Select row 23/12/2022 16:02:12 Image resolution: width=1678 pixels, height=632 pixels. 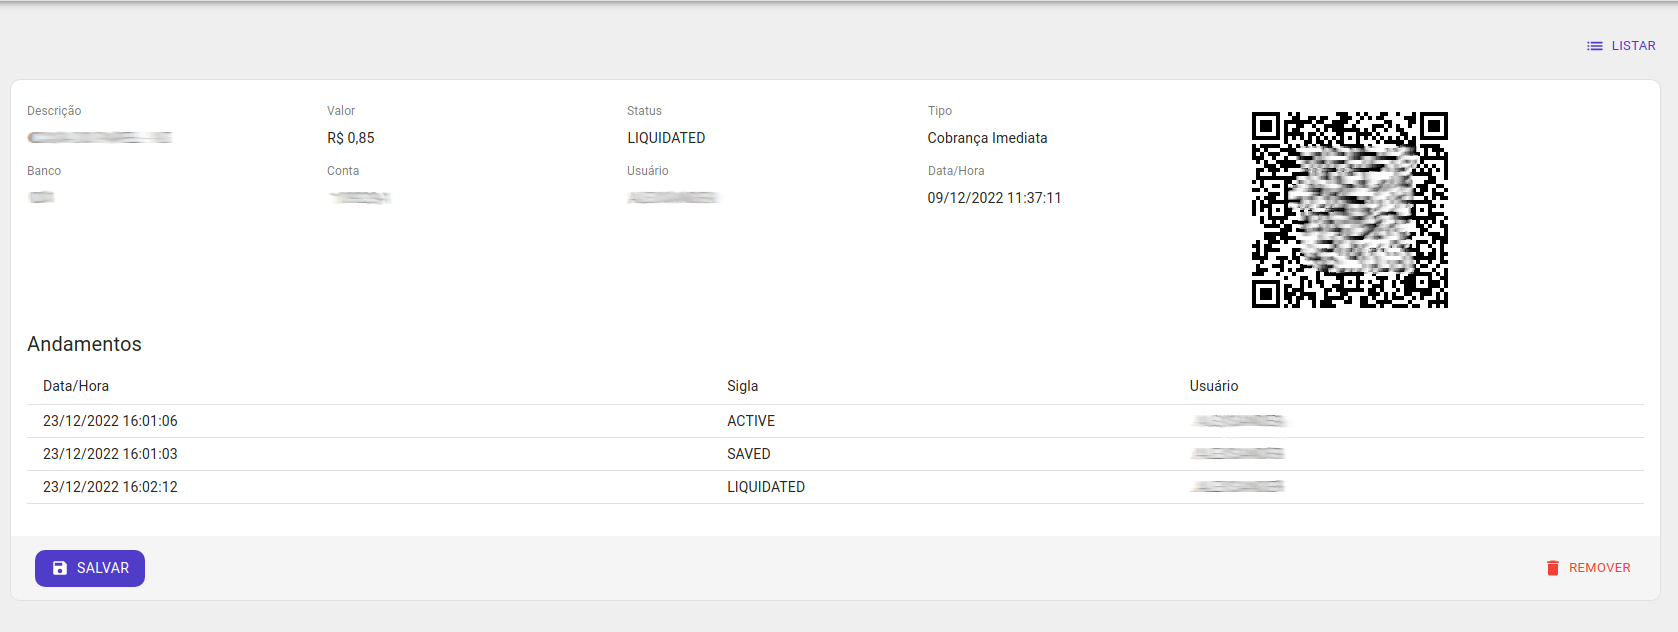click(x=835, y=487)
